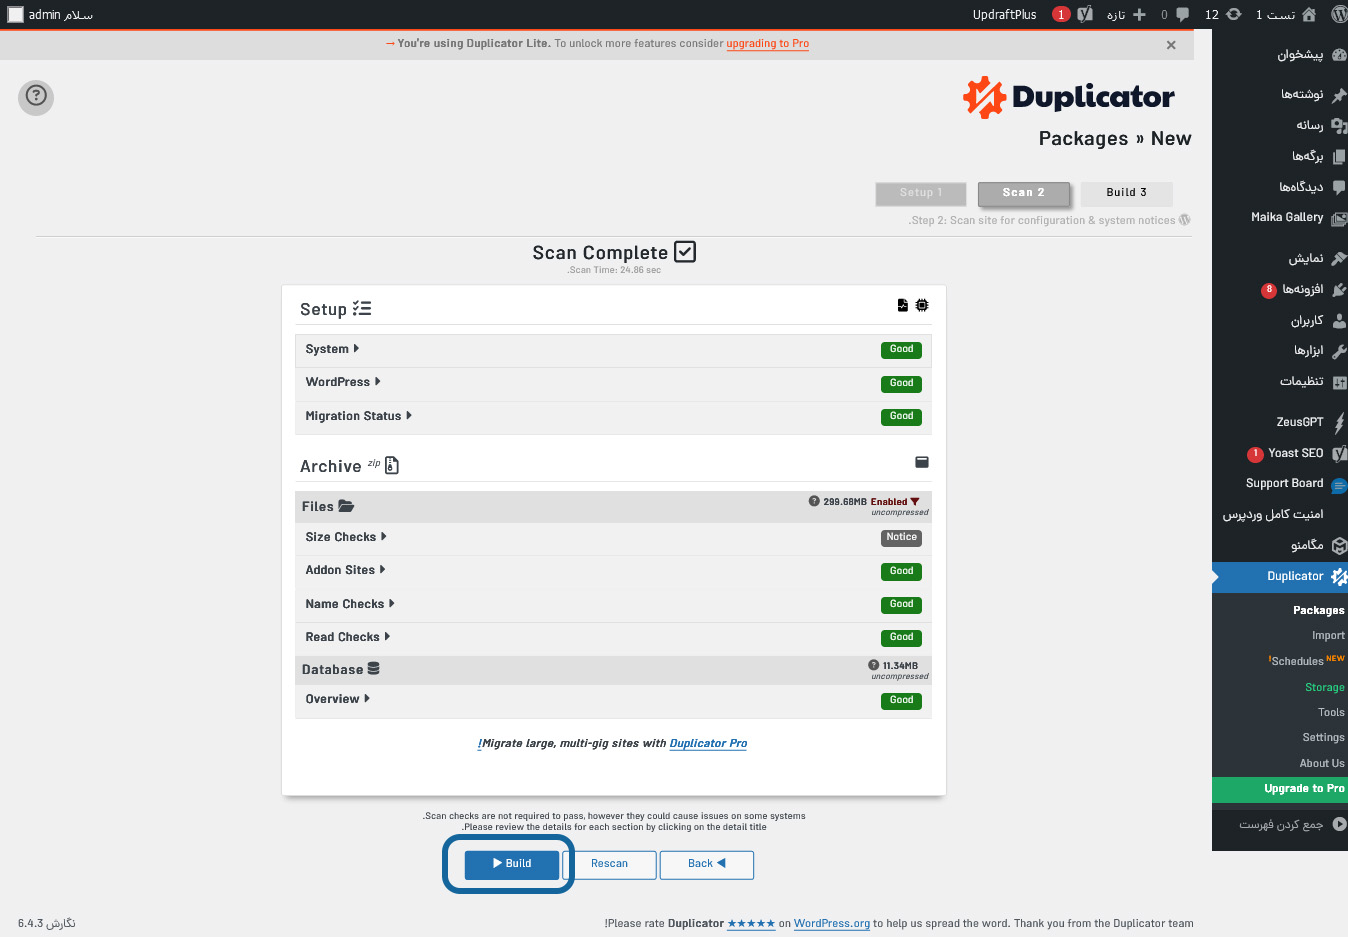
Task: Click the Scan 2 step tab
Action: click(x=1023, y=193)
